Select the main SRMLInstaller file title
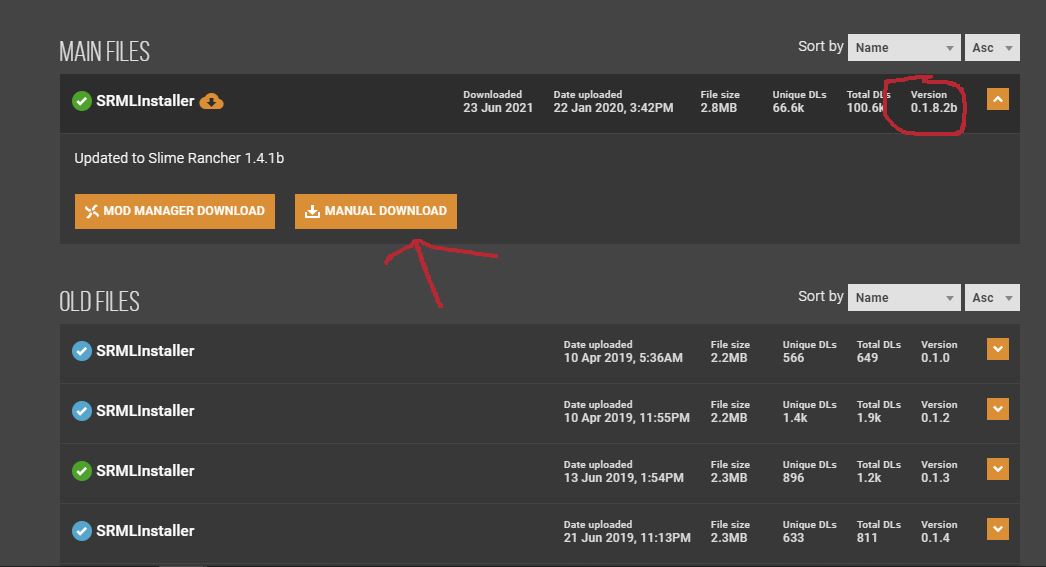The width and height of the screenshot is (1046, 567). (145, 101)
